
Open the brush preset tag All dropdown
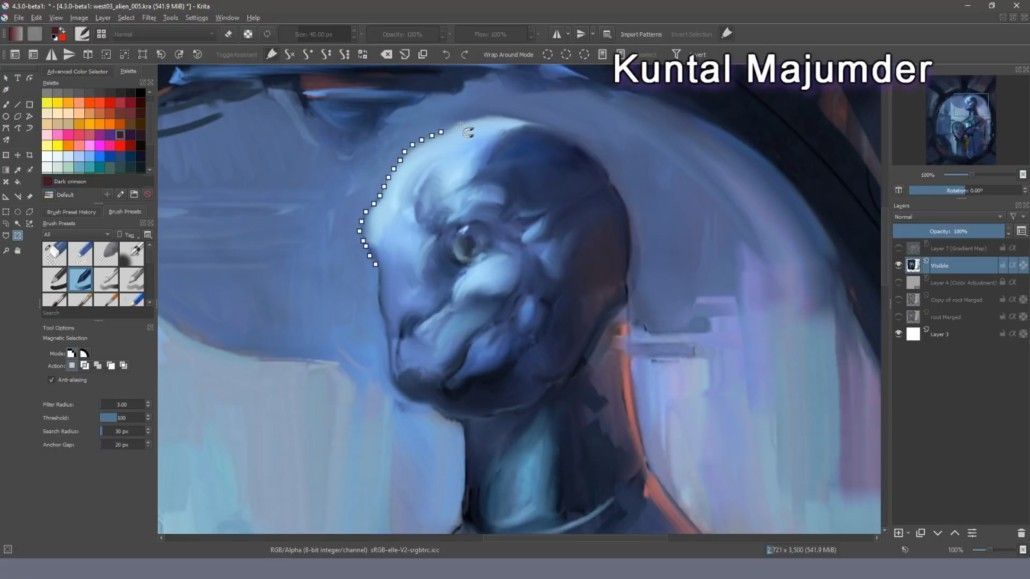click(x=76, y=235)
